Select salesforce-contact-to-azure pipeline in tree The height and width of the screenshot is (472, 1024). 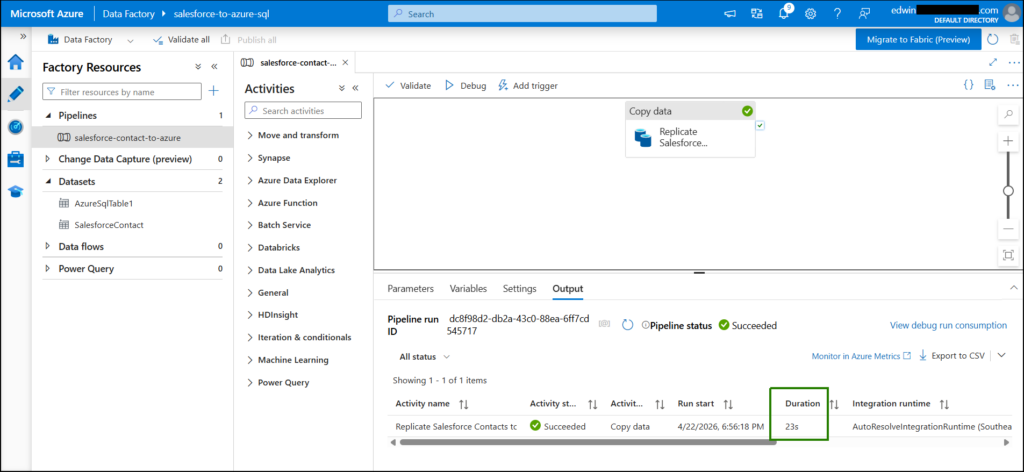(x=133, y=138)
